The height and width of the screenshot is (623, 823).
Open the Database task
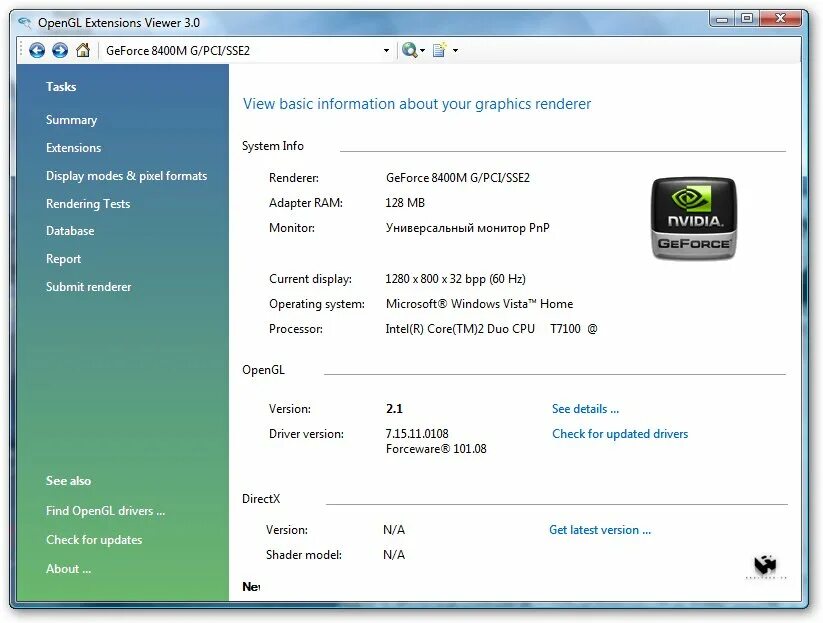pos(70,231)
